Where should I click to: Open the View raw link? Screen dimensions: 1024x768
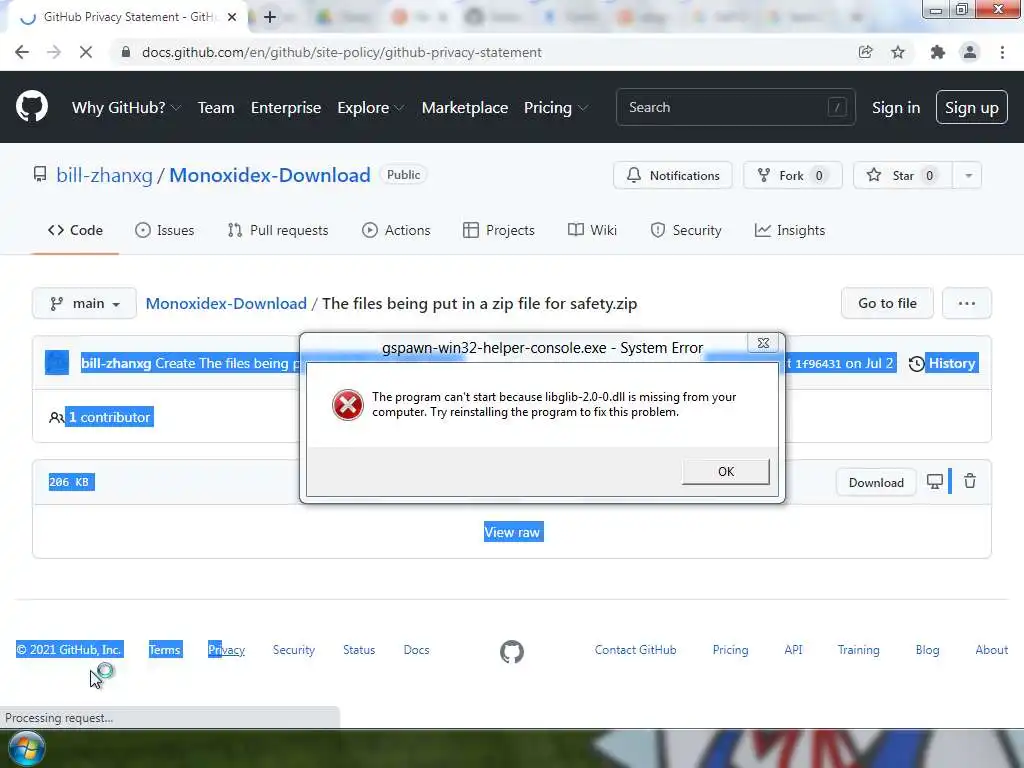pos(513,532)
